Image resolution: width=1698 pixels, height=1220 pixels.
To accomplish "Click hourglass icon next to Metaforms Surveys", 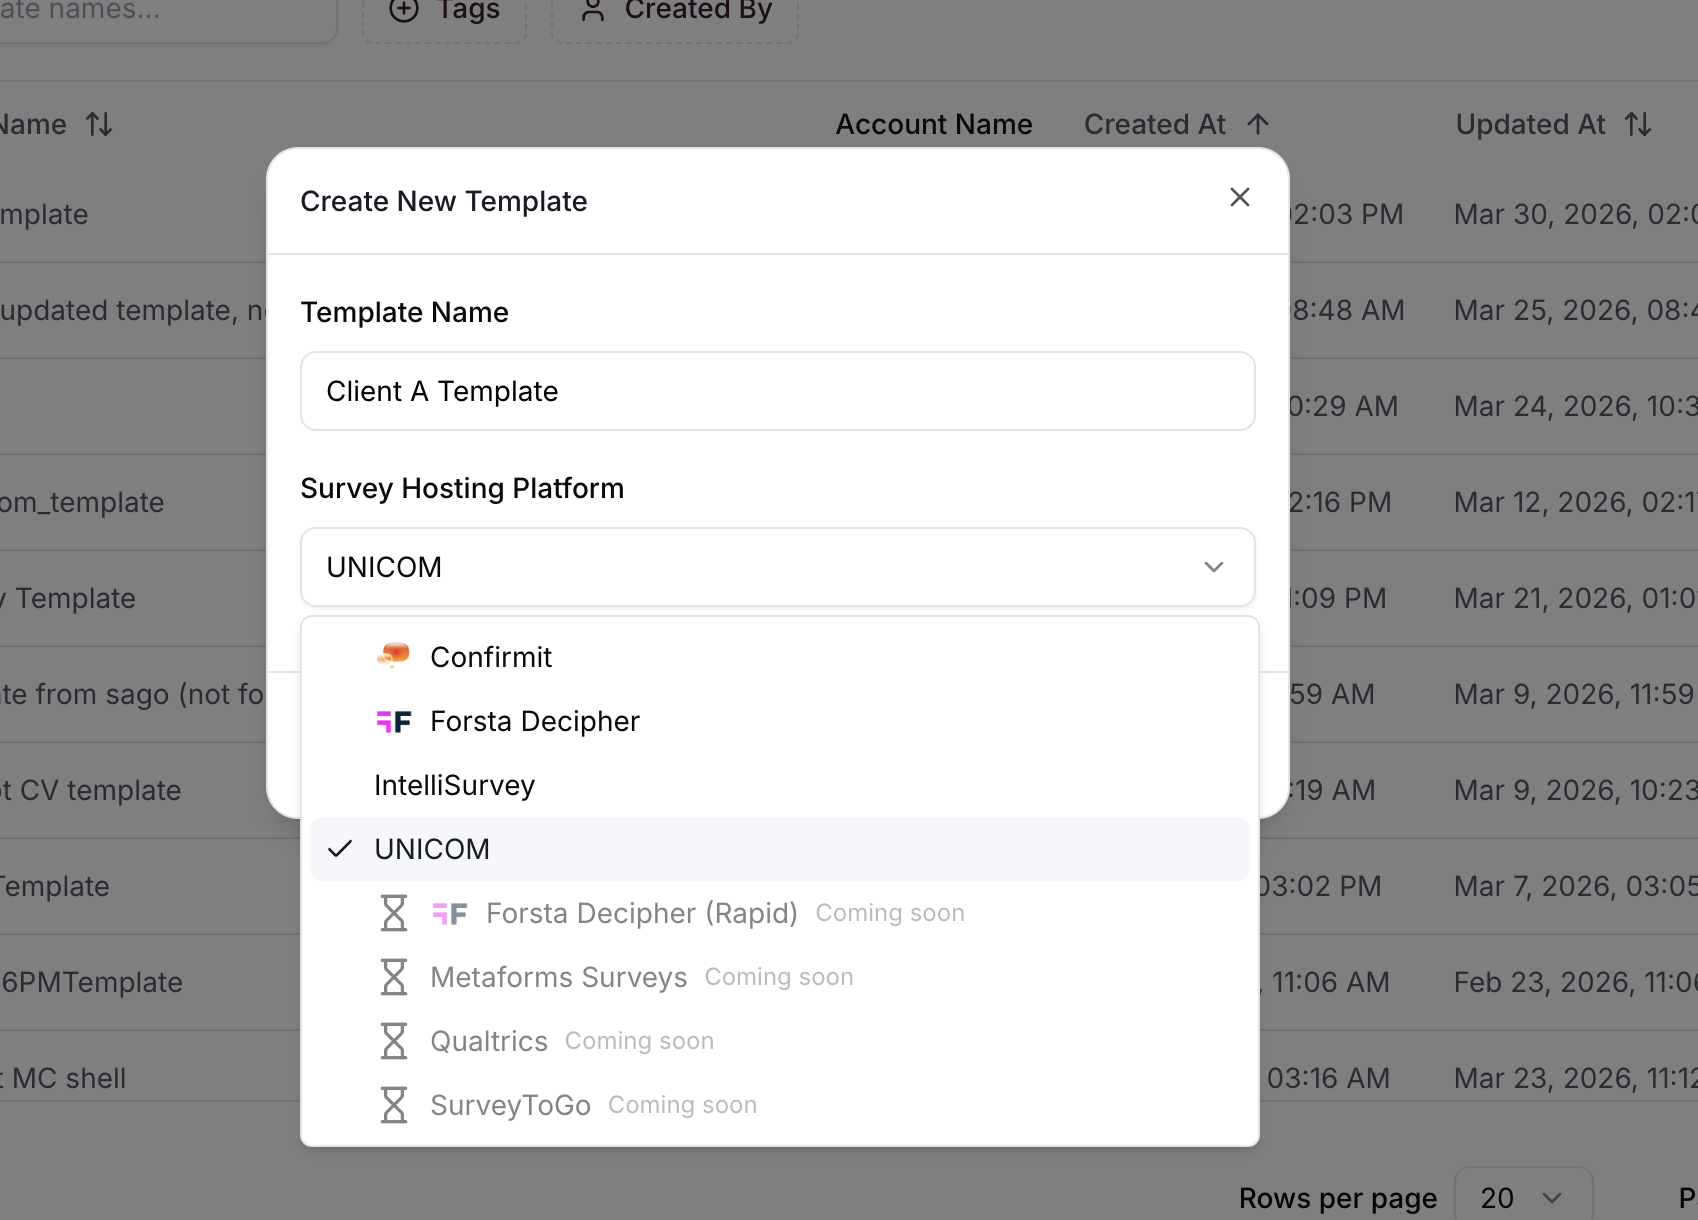I will click(x=394, y=977).
